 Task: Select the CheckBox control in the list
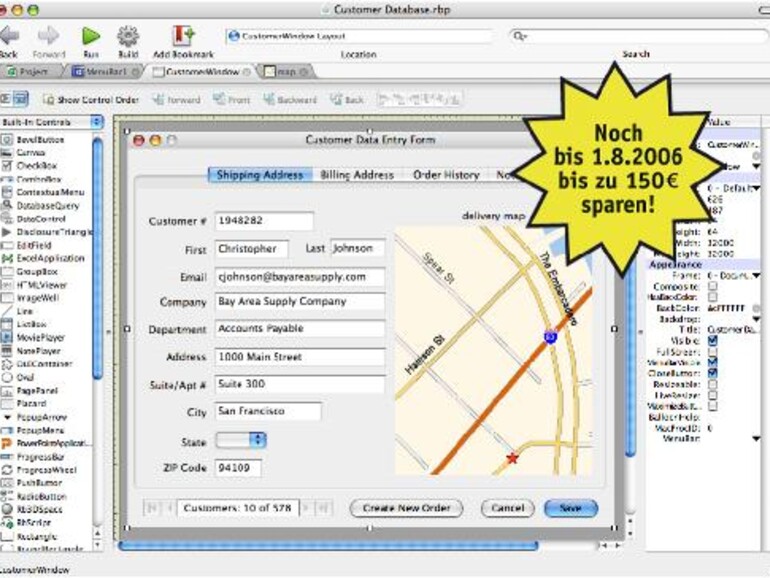pyautogui.click(x=37, y=166)
